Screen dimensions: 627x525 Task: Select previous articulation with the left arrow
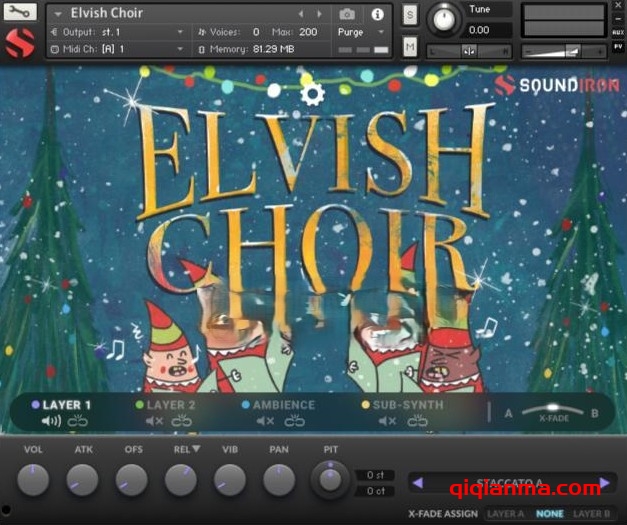point(418,483)
